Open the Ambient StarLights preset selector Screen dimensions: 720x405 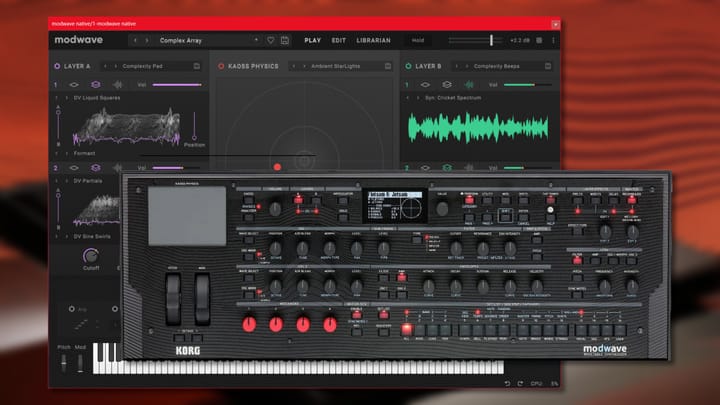click(336, 66)
